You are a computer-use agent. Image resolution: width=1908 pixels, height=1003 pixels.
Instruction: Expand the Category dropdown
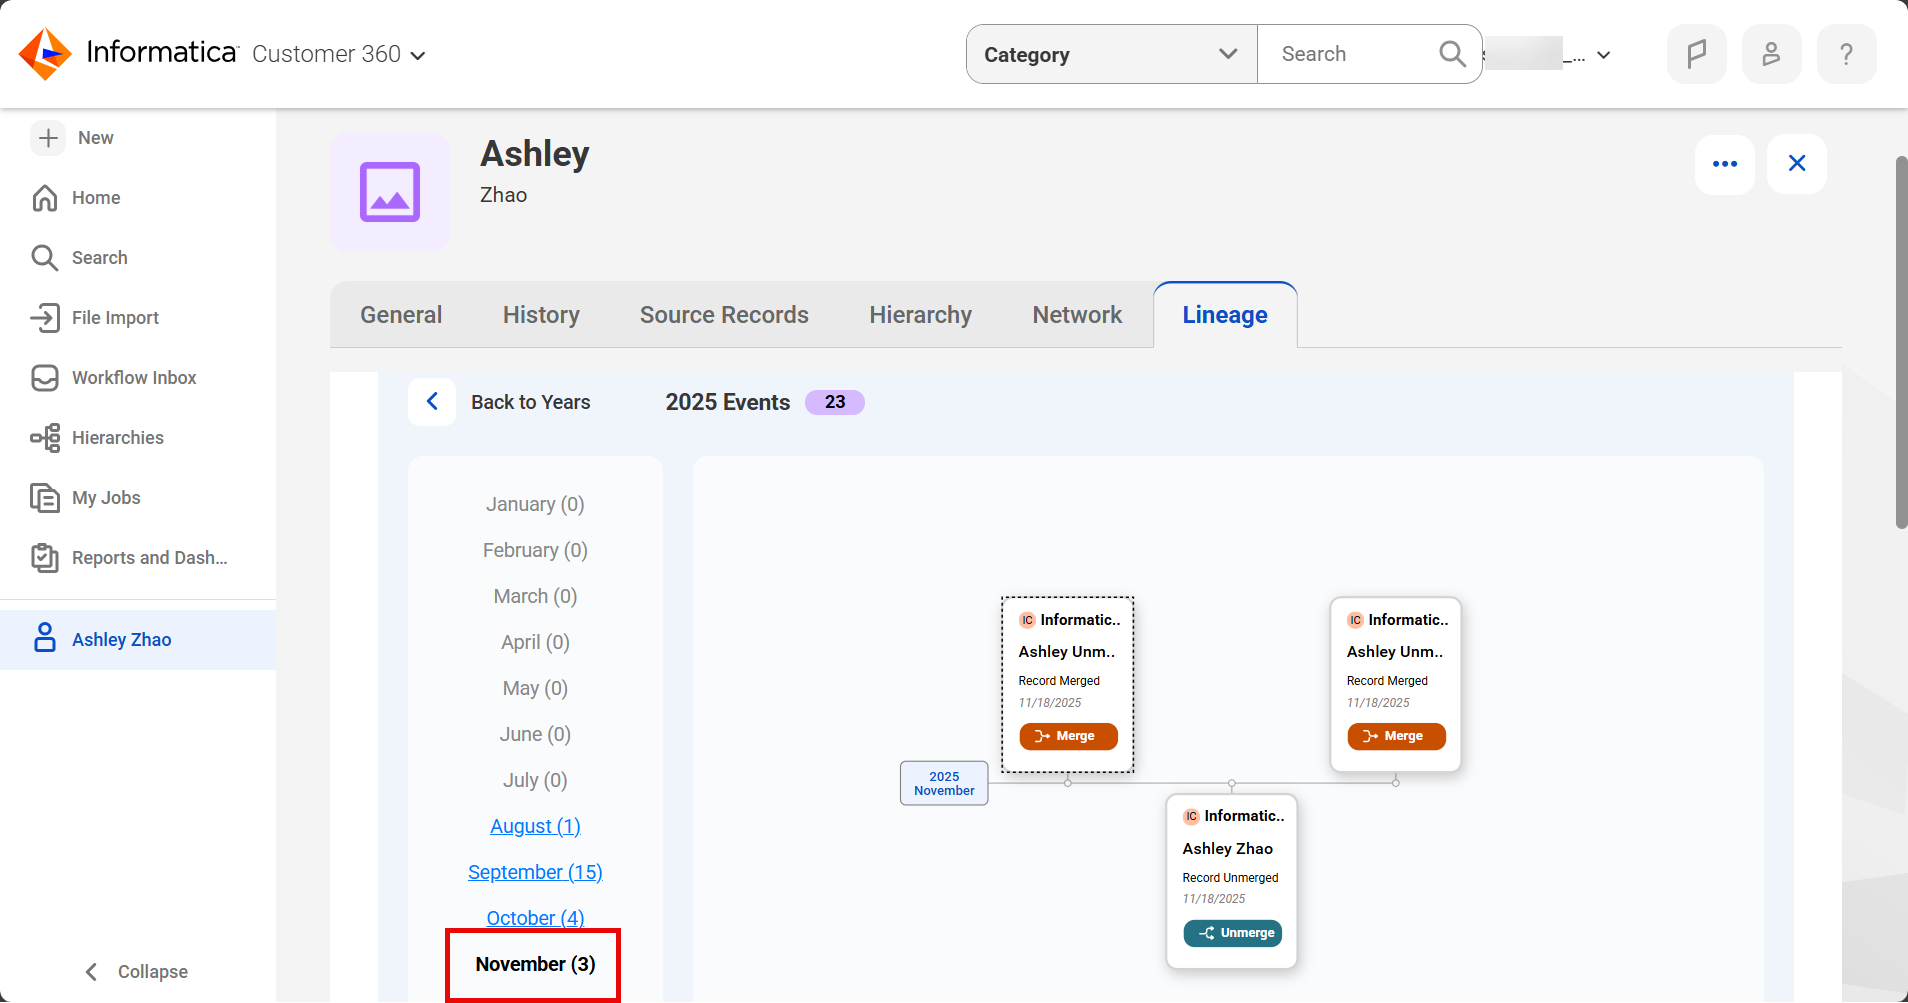coord(1111,54)
